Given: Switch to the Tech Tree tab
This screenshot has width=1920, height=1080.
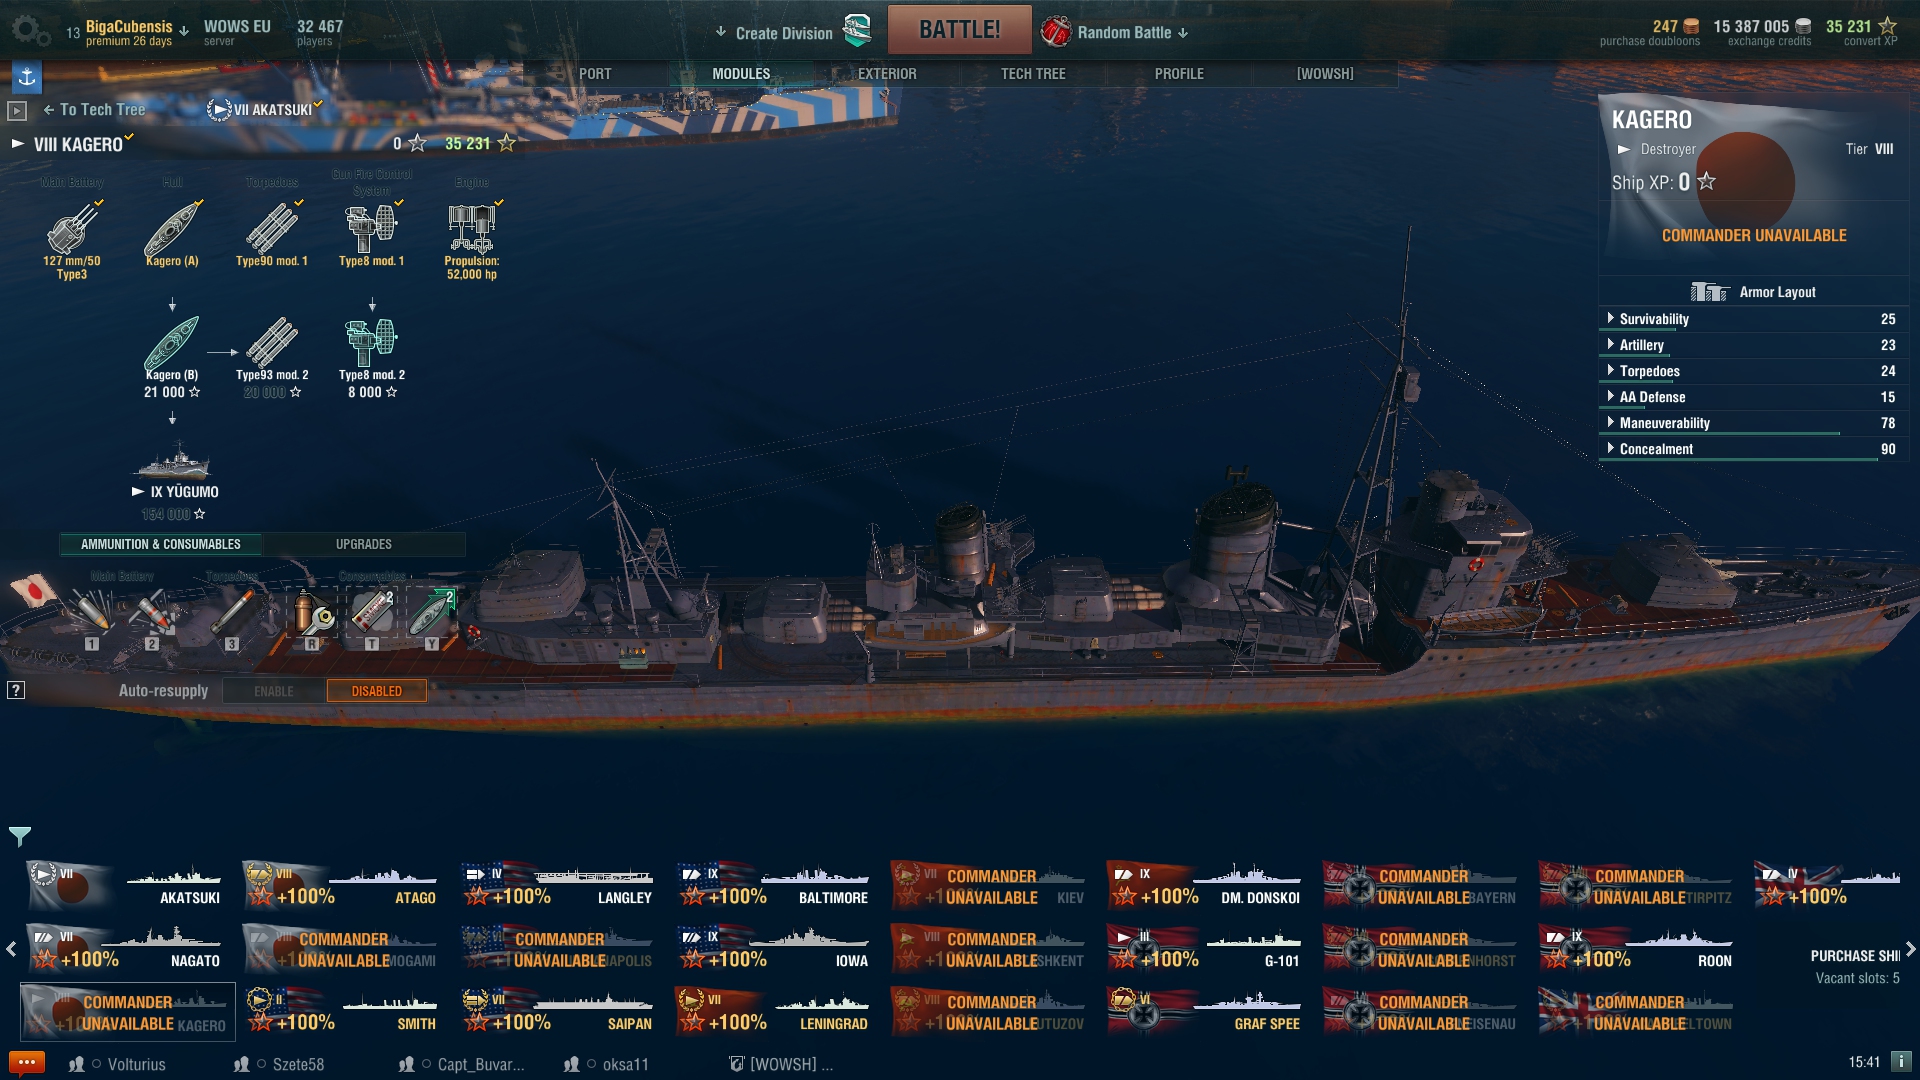Looking at the screenshot, I should click(x=1033, y=74).
